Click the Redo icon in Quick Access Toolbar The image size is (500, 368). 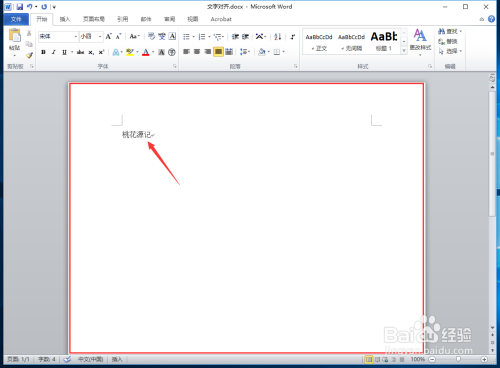pos(44,7)
